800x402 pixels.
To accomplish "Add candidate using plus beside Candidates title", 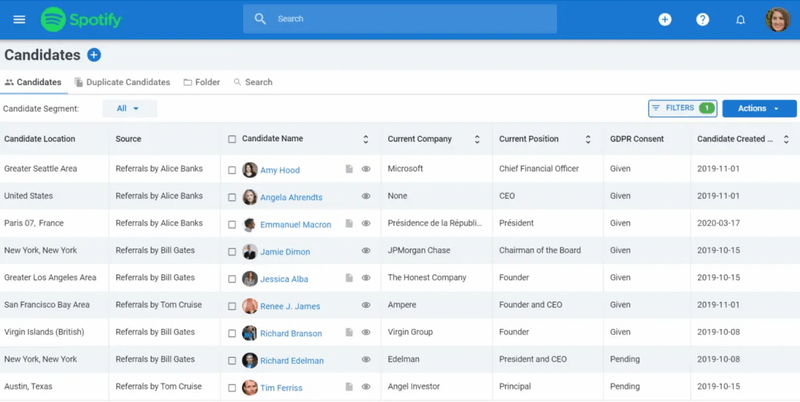I will (x=94, y=55).
